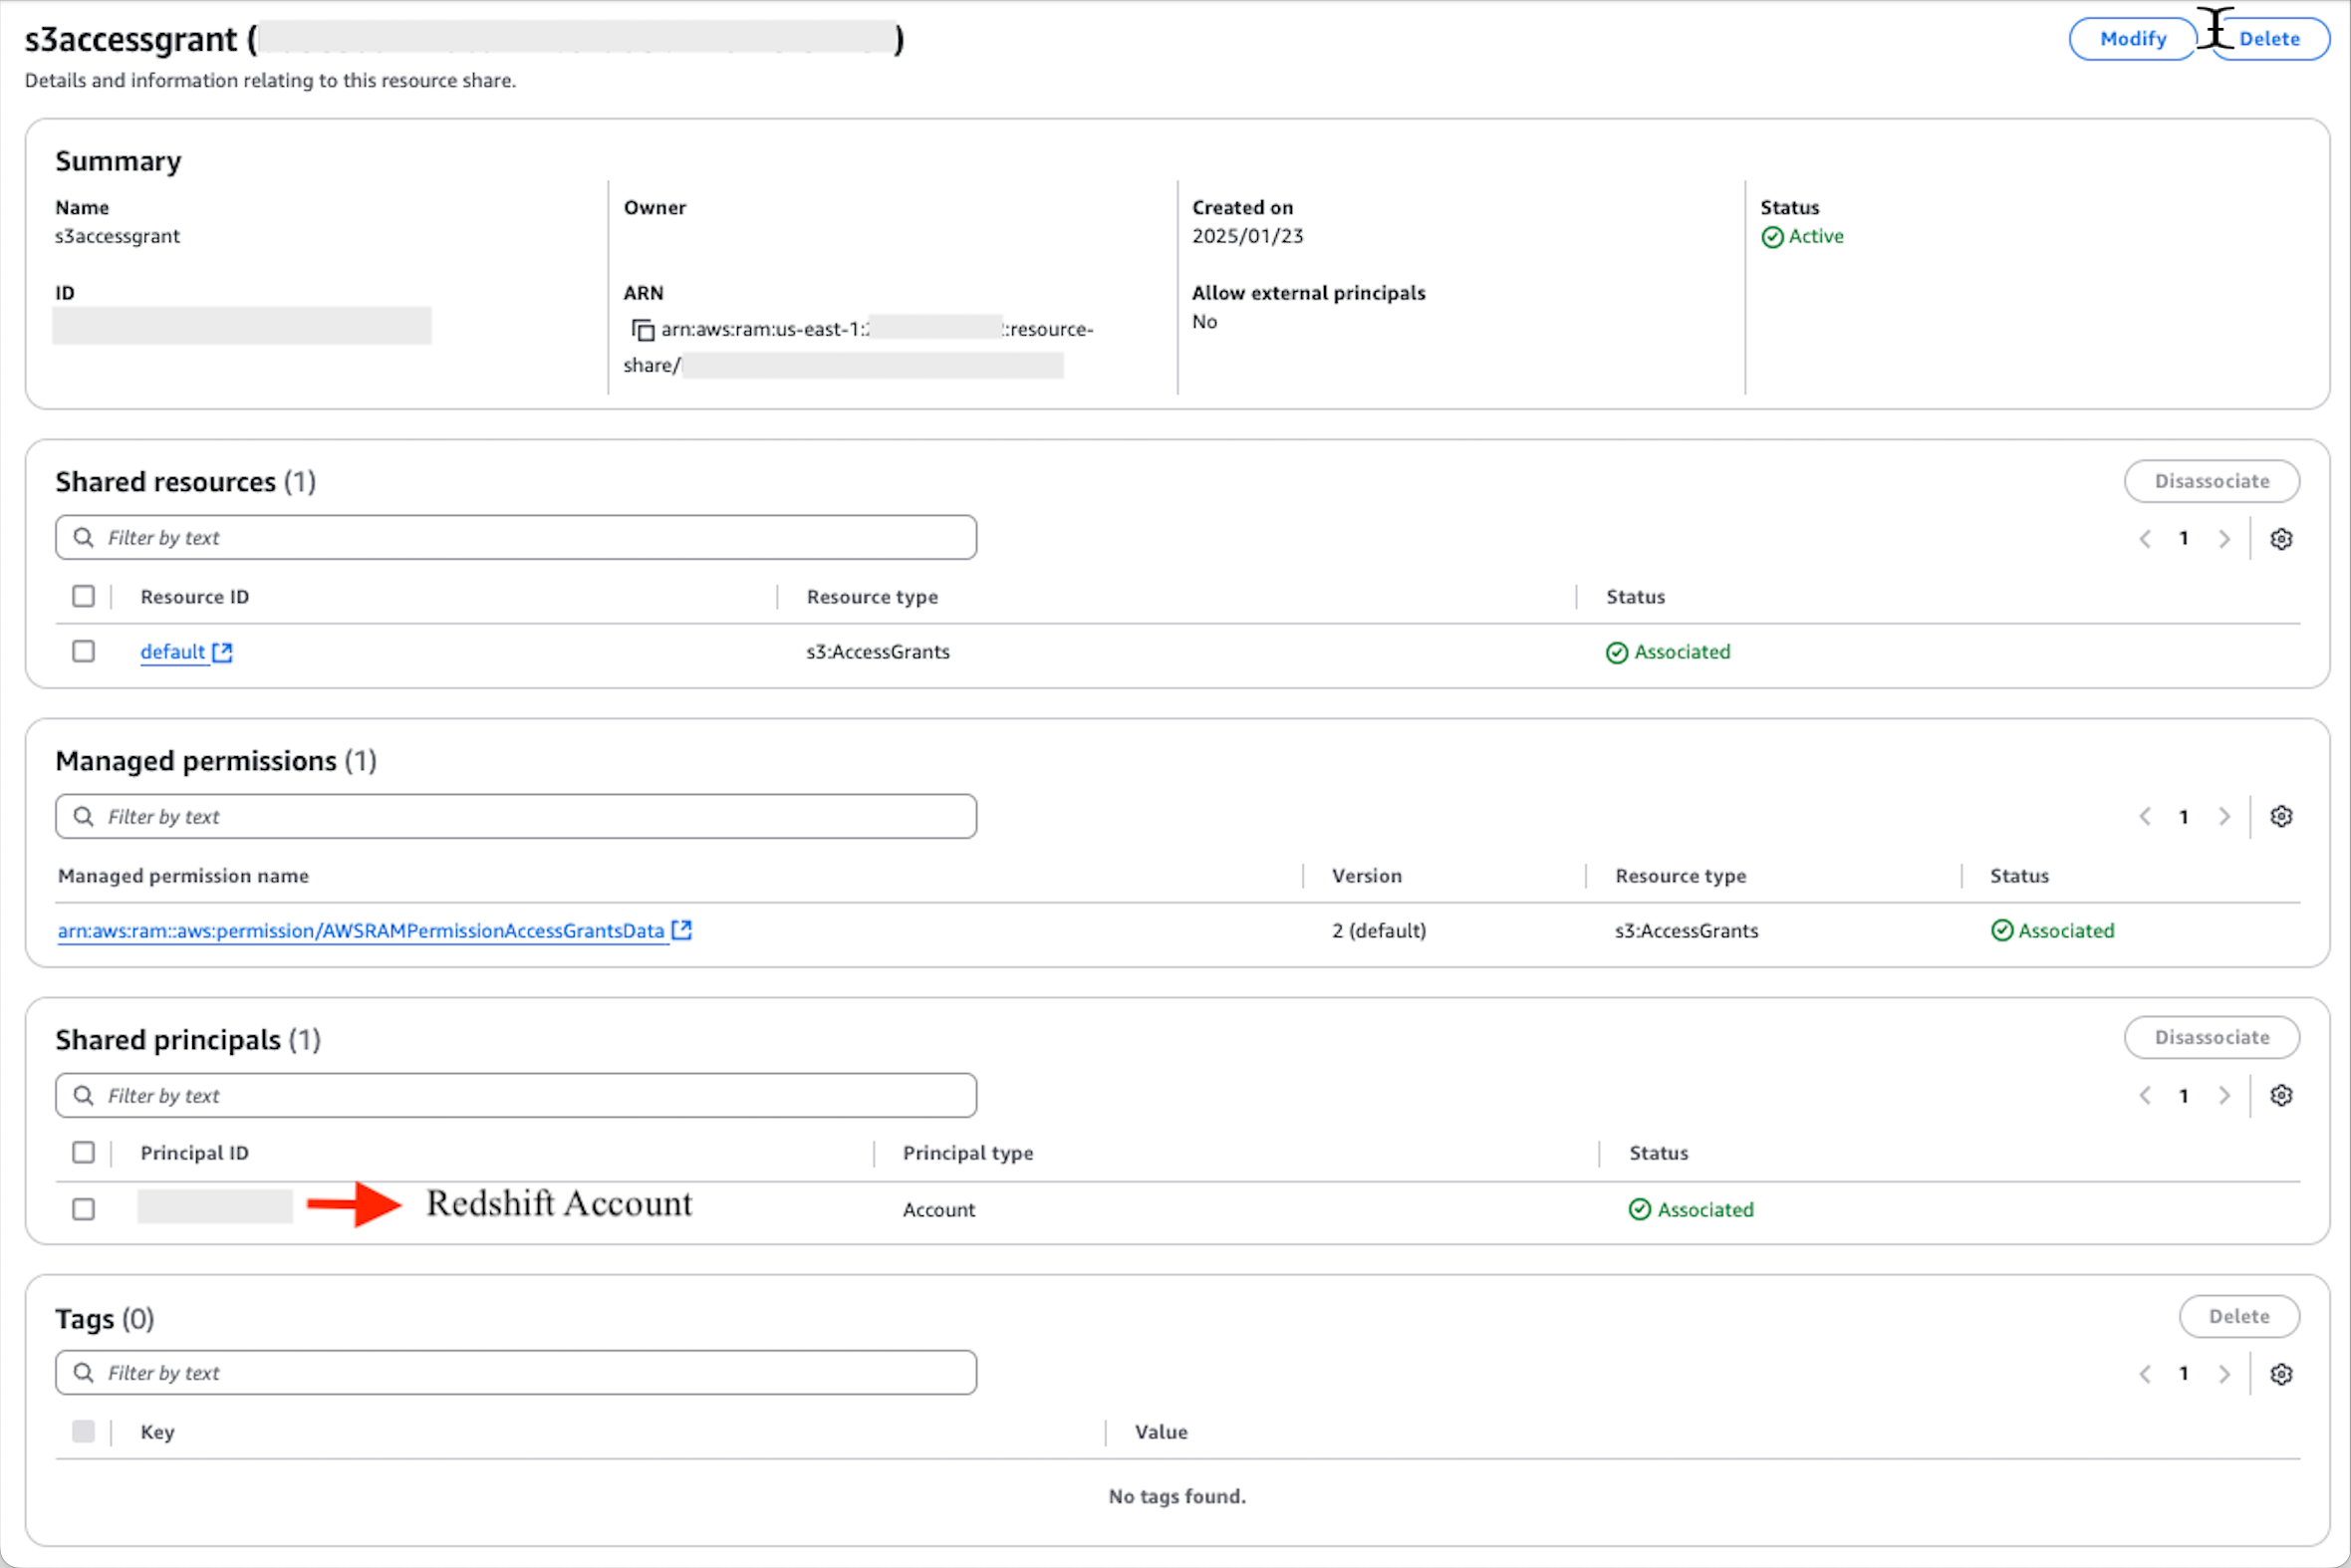Select the Redshift Account principal checkbox

coord(83,1208)
